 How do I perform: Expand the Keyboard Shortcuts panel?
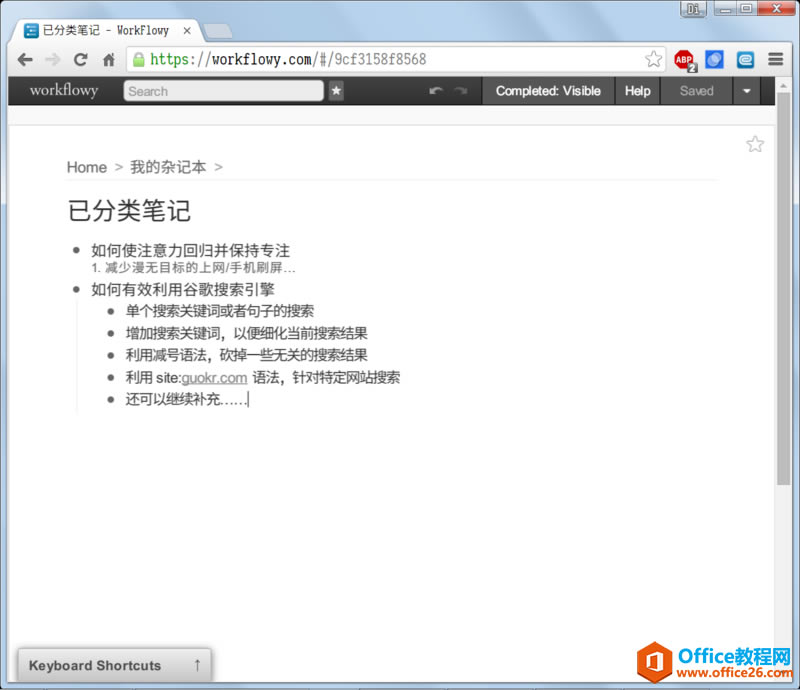click(113, 665)
